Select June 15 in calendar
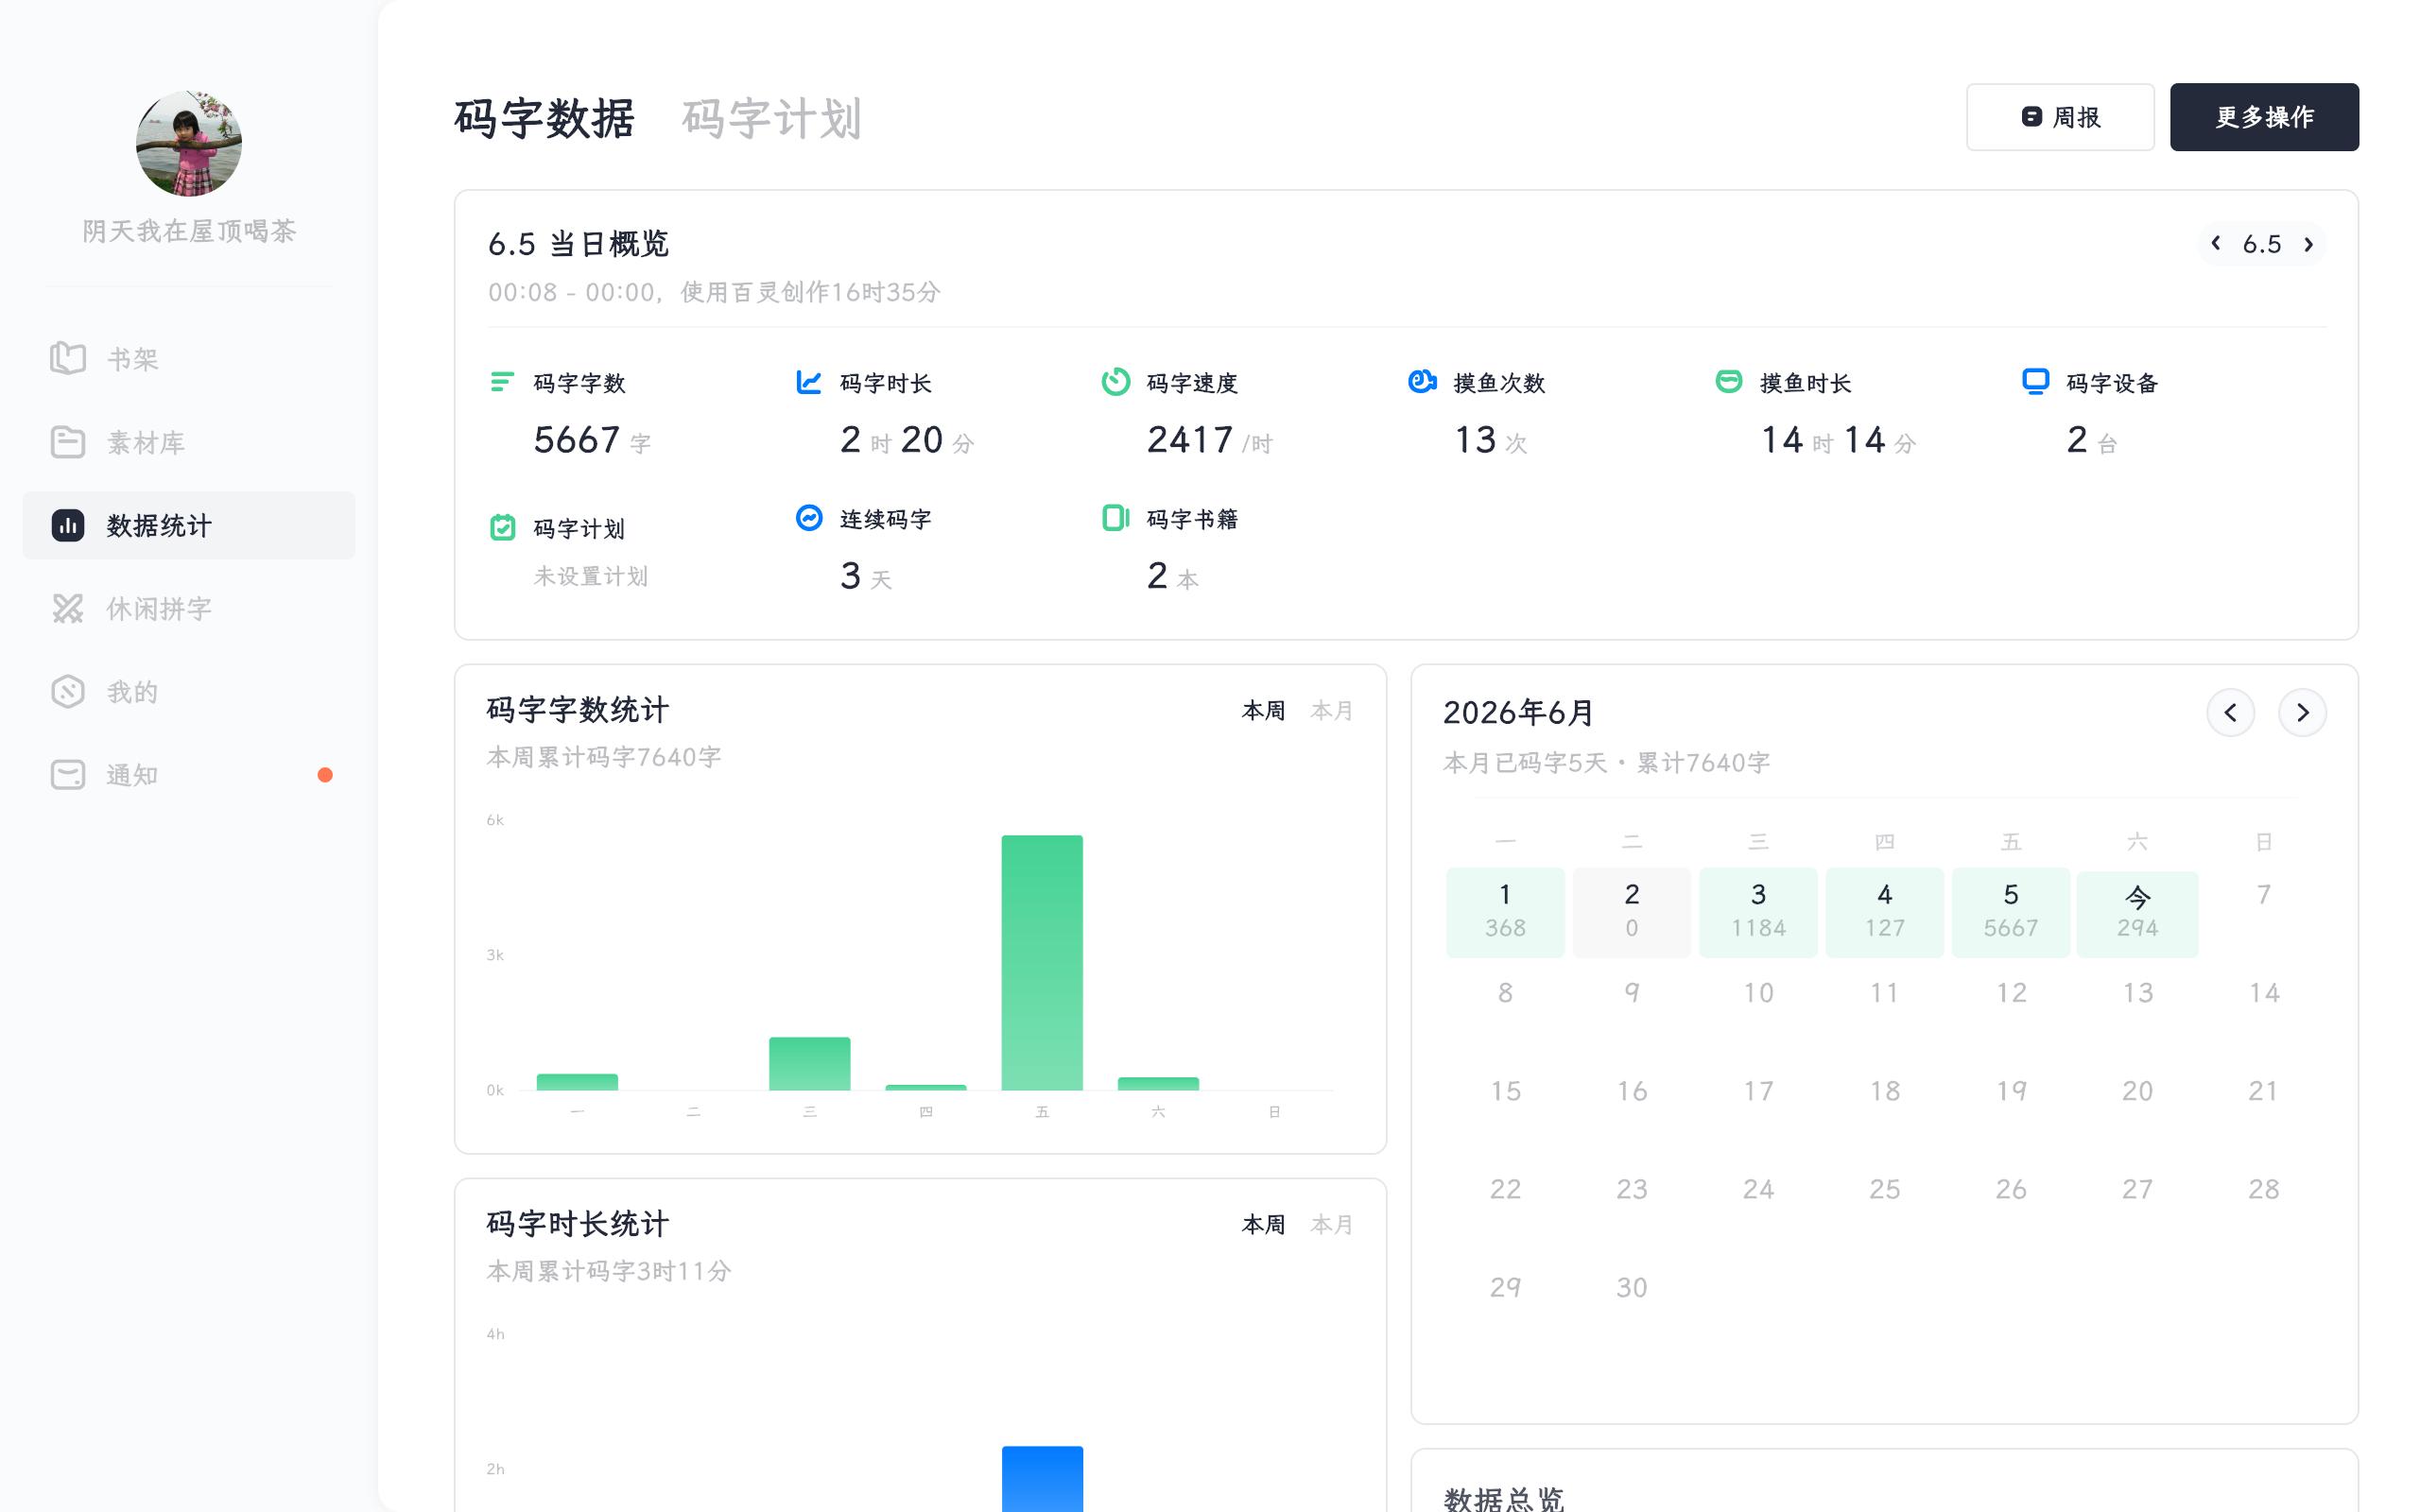Screen dimensions: 2420x1512 (x=1505, y=1091)
